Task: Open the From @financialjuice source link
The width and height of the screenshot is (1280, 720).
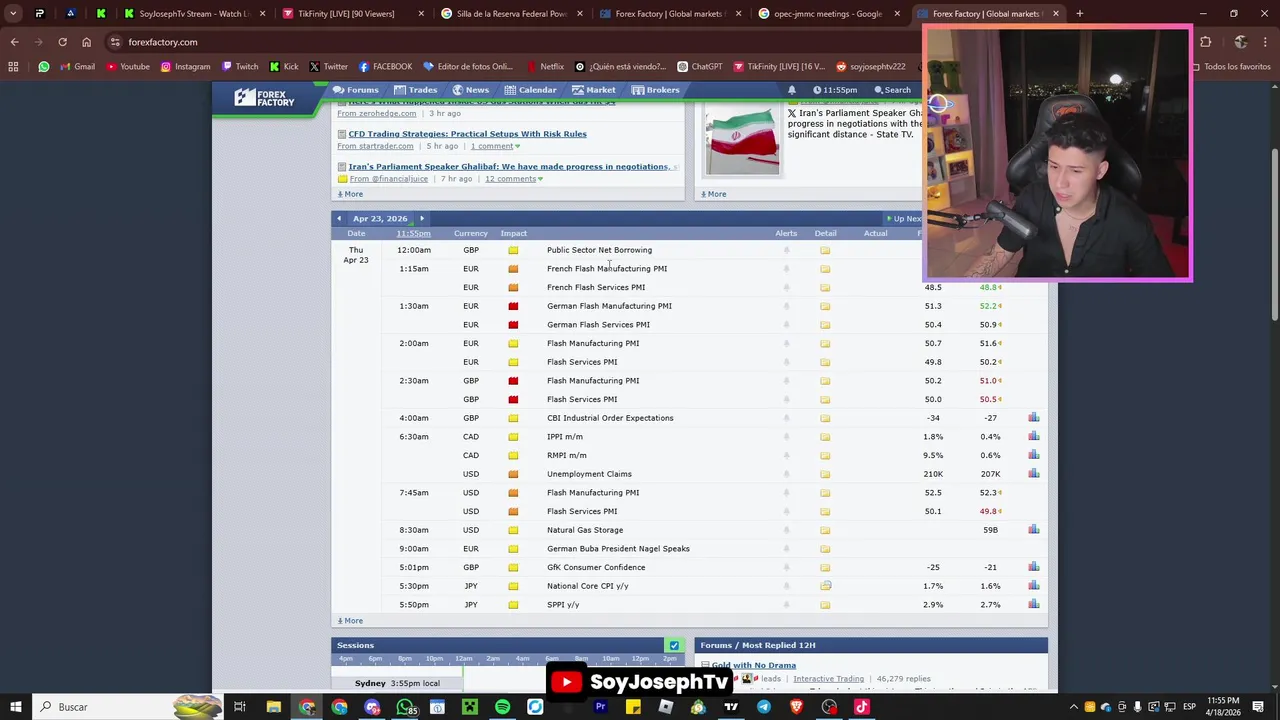Action: coord(389,179)
